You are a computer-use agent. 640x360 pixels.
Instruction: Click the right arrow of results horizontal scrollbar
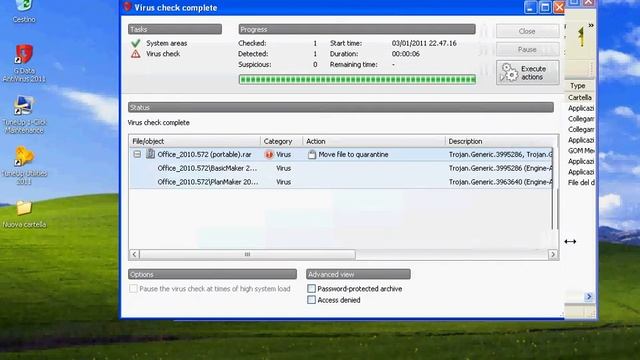tap(553, 254)
